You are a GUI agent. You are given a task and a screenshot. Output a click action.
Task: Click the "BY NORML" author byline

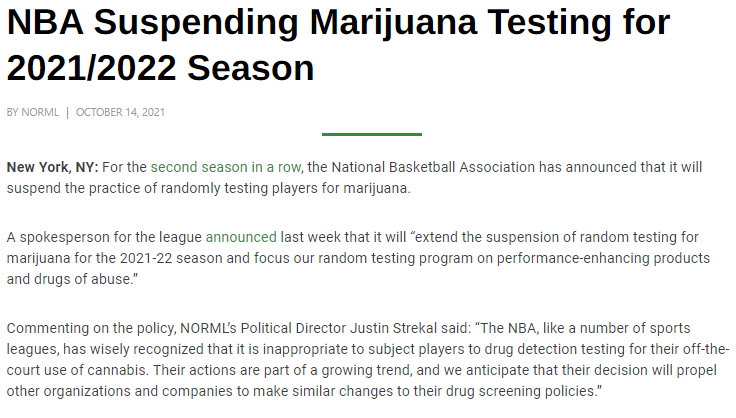point(32,112)
